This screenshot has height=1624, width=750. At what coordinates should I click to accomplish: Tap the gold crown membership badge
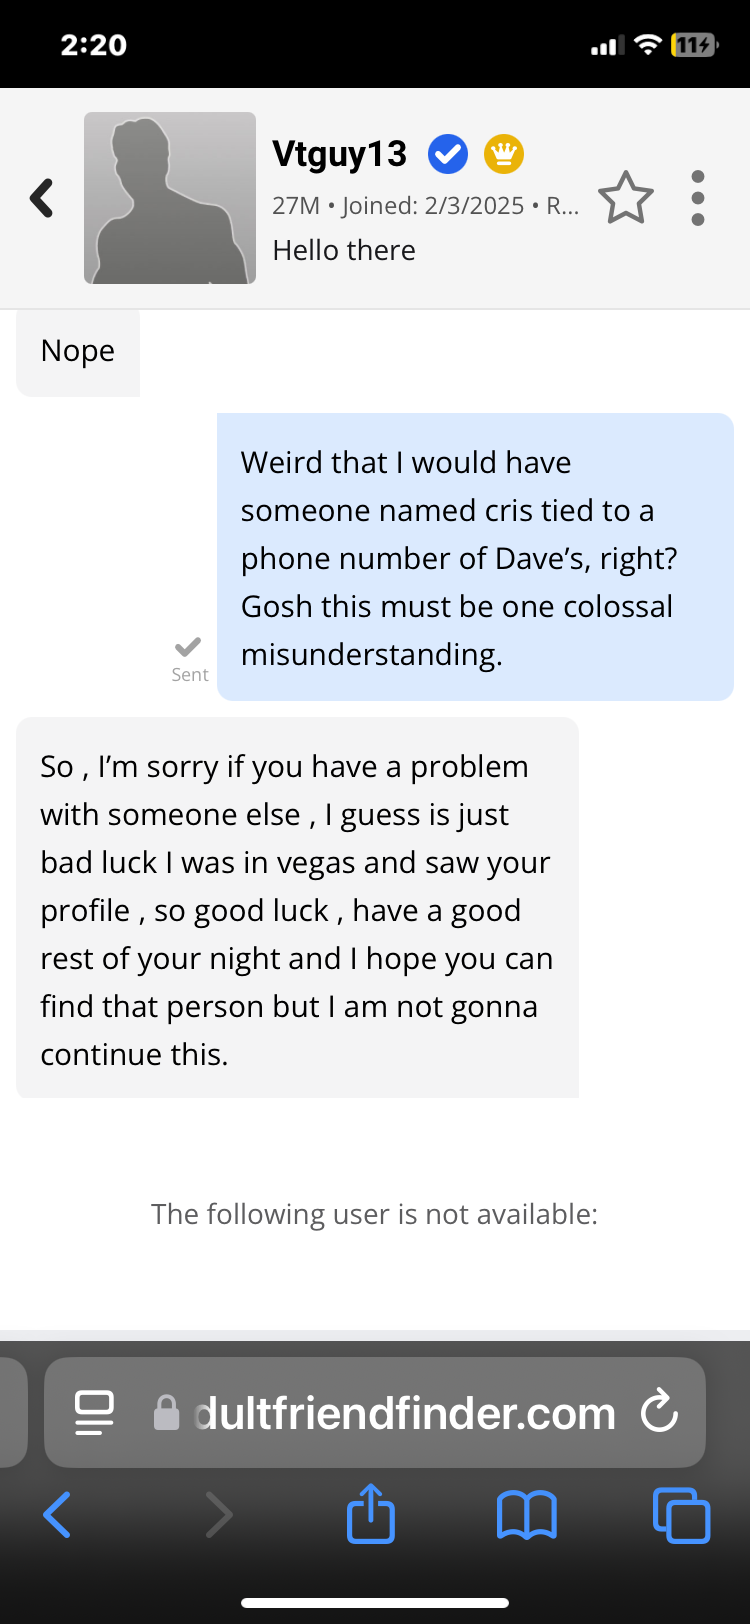click(x=504, y=154)
